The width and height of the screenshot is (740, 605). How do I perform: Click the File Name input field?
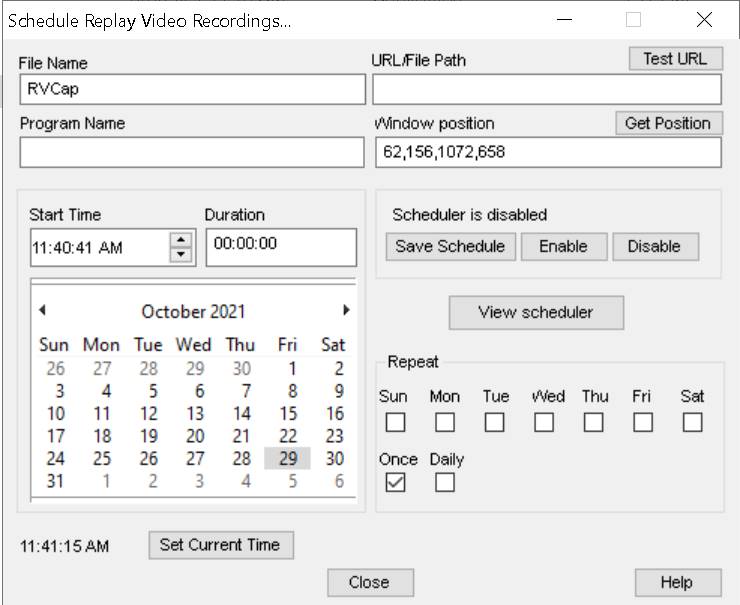(192, 89)
